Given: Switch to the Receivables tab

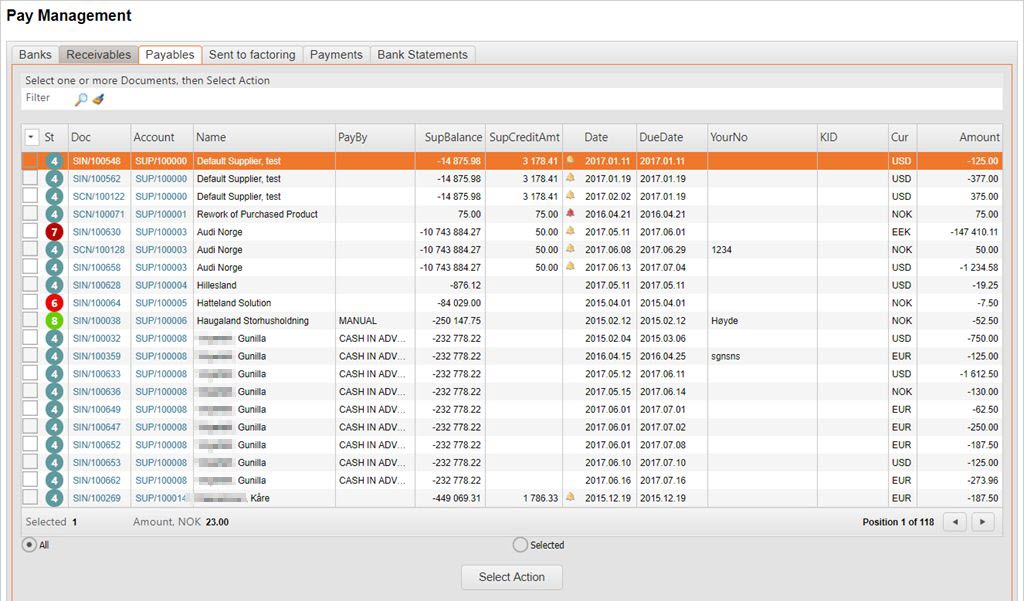Looking at the screenshot, I should point(98,55).
